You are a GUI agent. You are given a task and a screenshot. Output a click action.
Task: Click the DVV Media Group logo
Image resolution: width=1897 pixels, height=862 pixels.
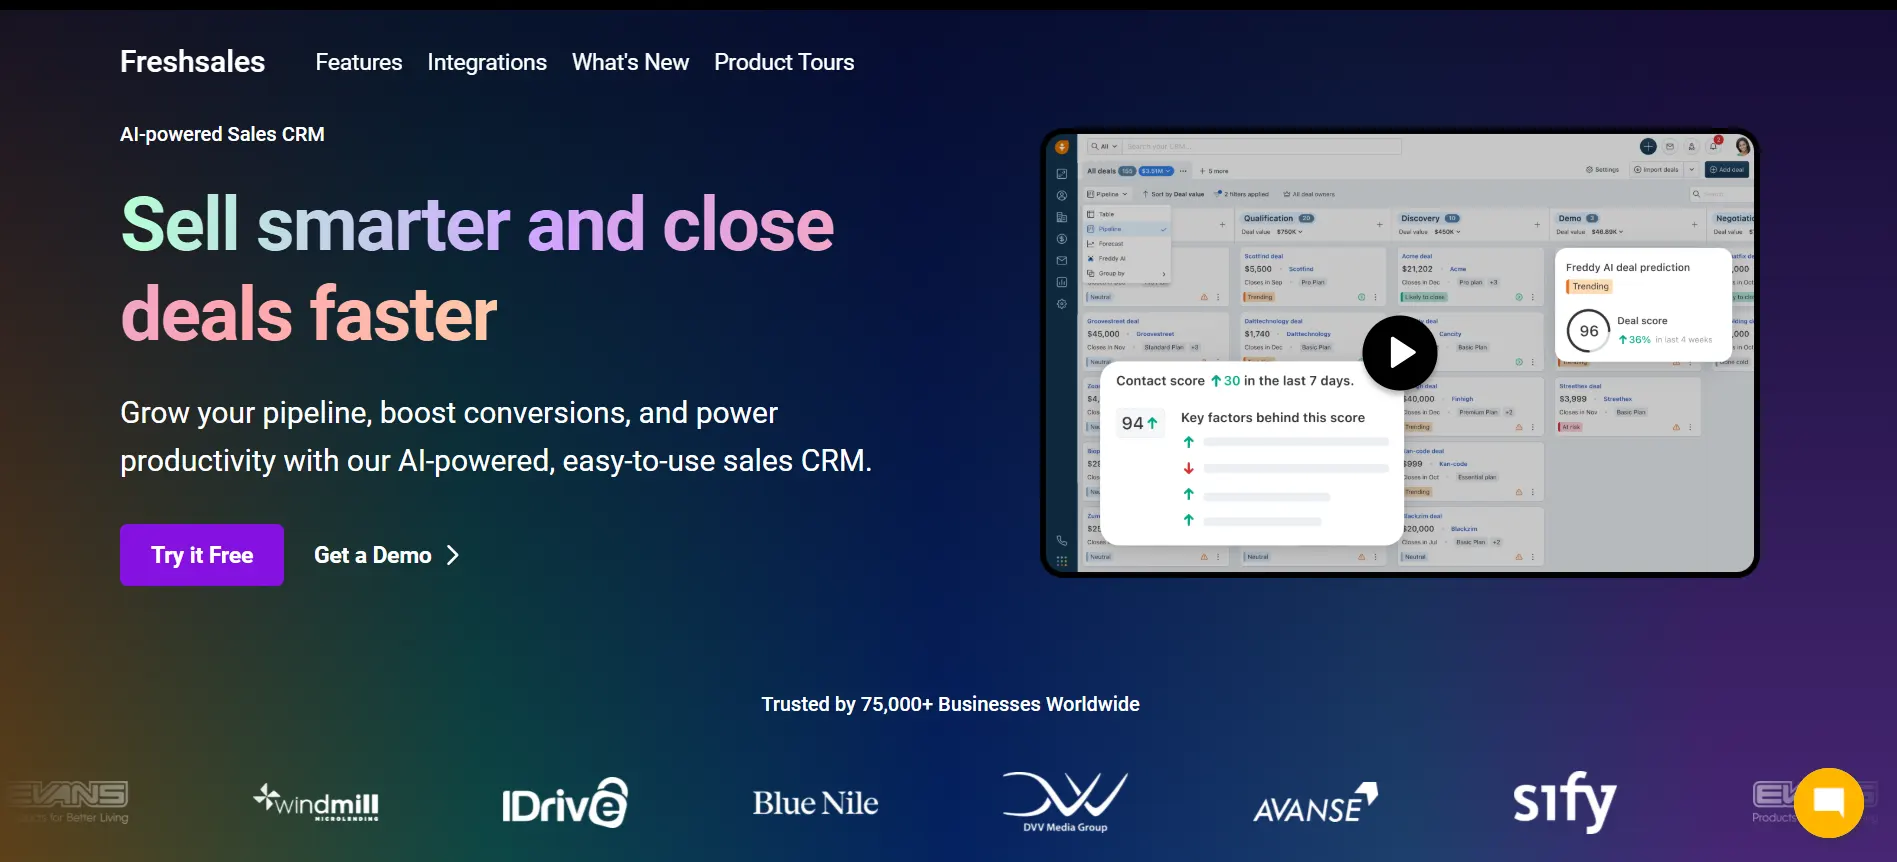pos(1065,802)
